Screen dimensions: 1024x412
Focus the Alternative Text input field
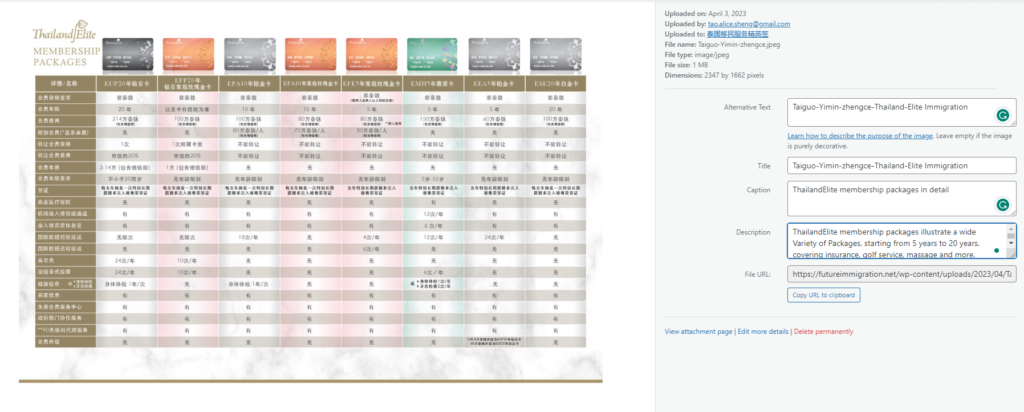pos(902,112)
